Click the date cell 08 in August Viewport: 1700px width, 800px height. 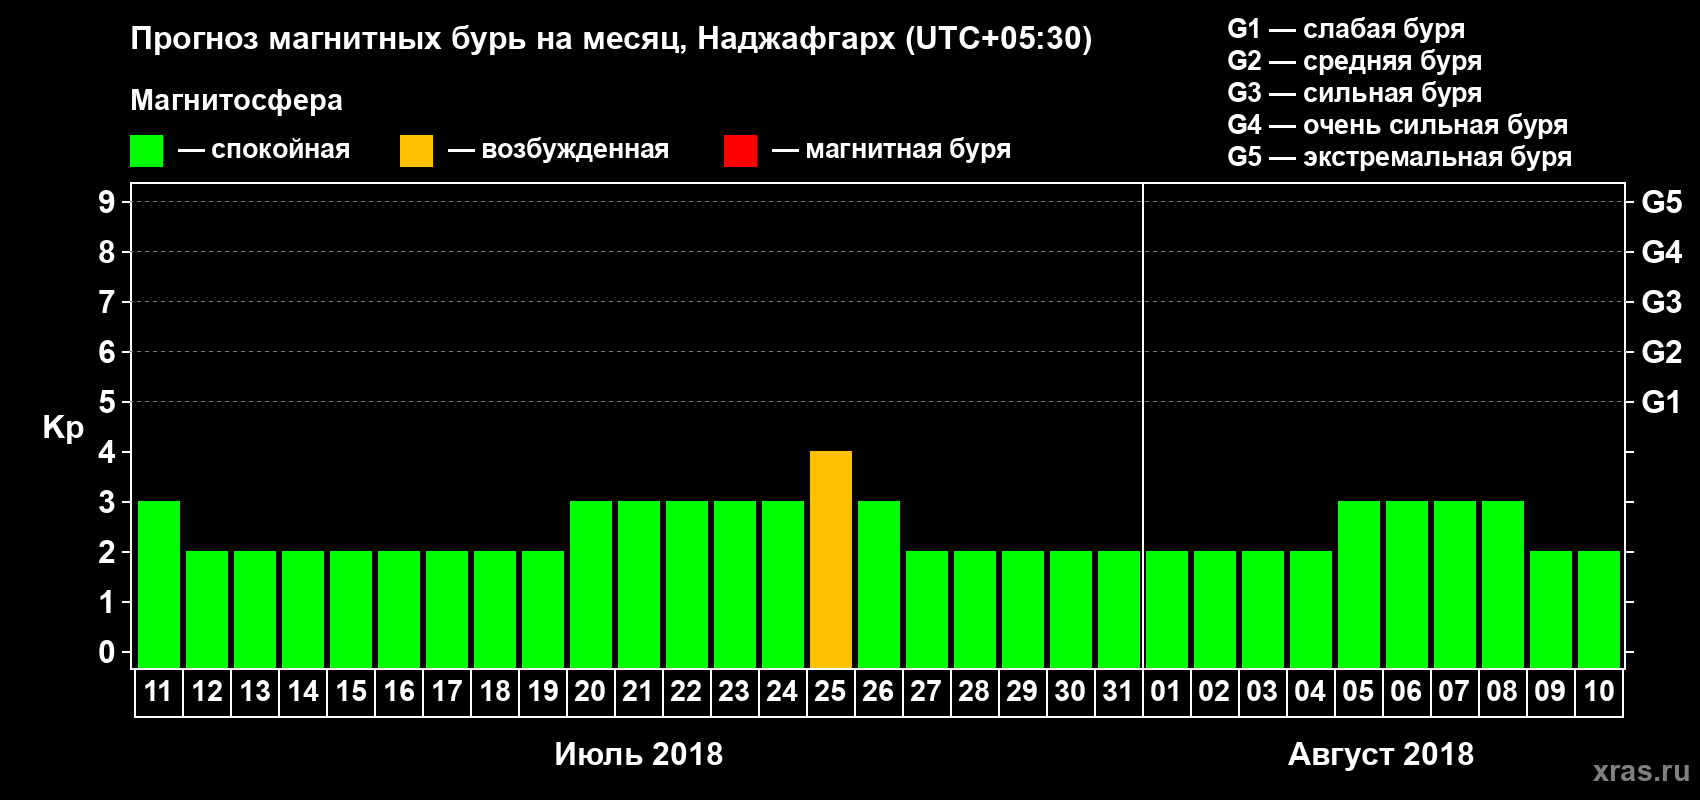(x=1502, y=692)
